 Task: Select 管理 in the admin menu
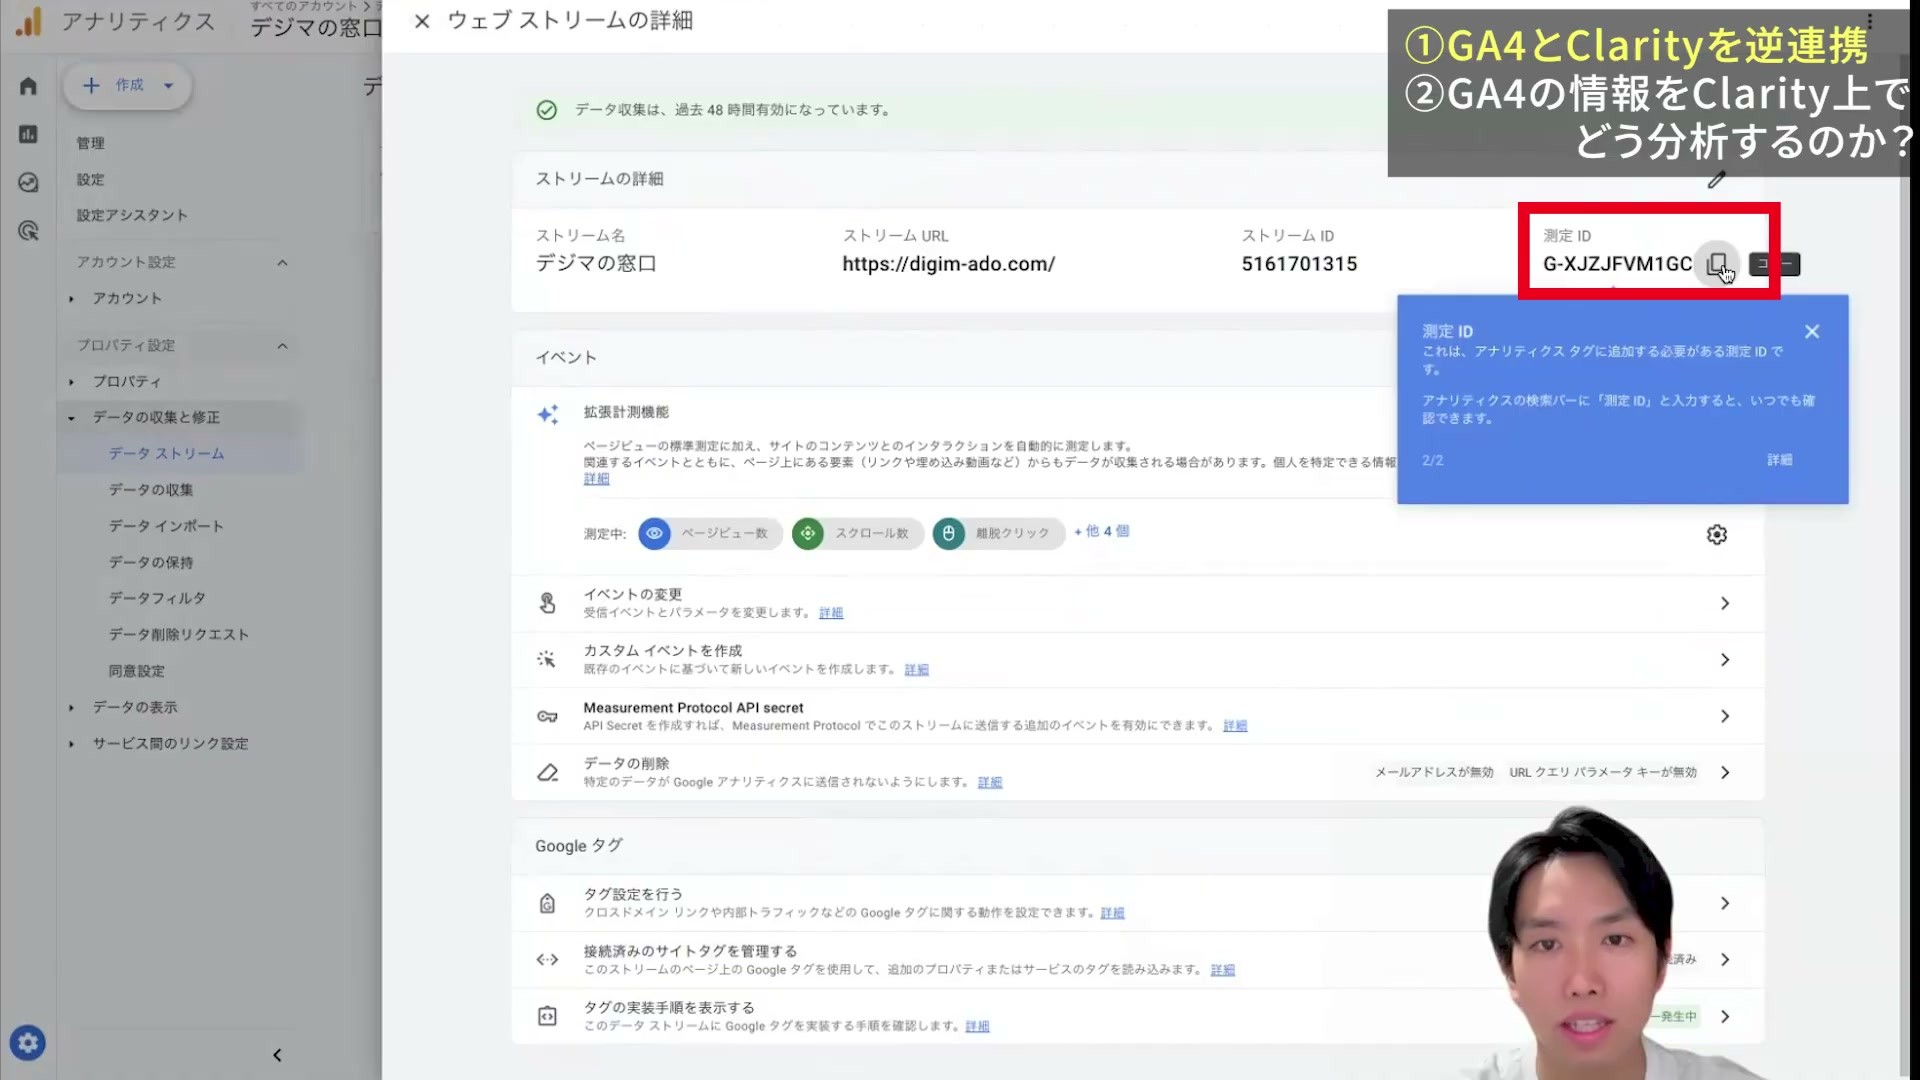(x=91, y=143)
